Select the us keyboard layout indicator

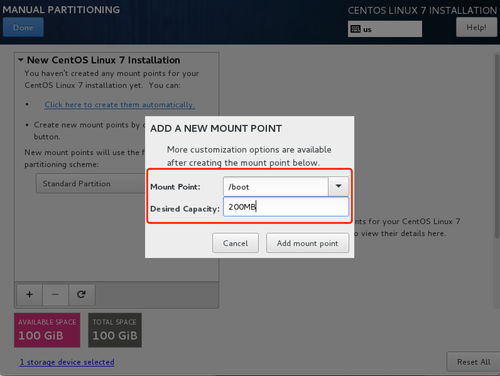[385, 29]
